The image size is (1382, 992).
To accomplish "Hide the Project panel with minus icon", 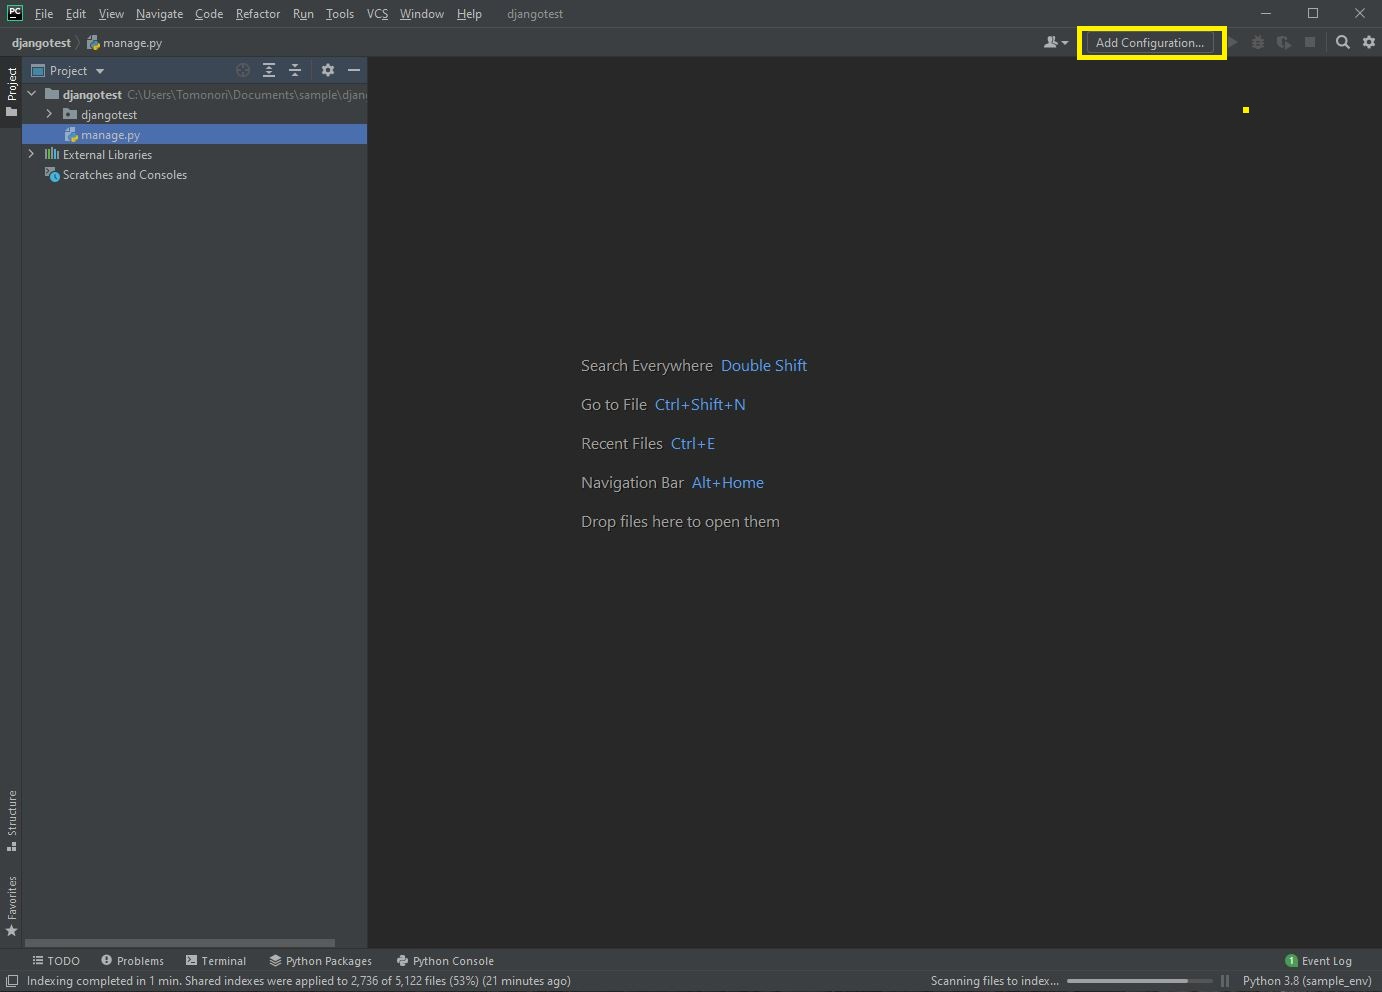I will [353, 70].
